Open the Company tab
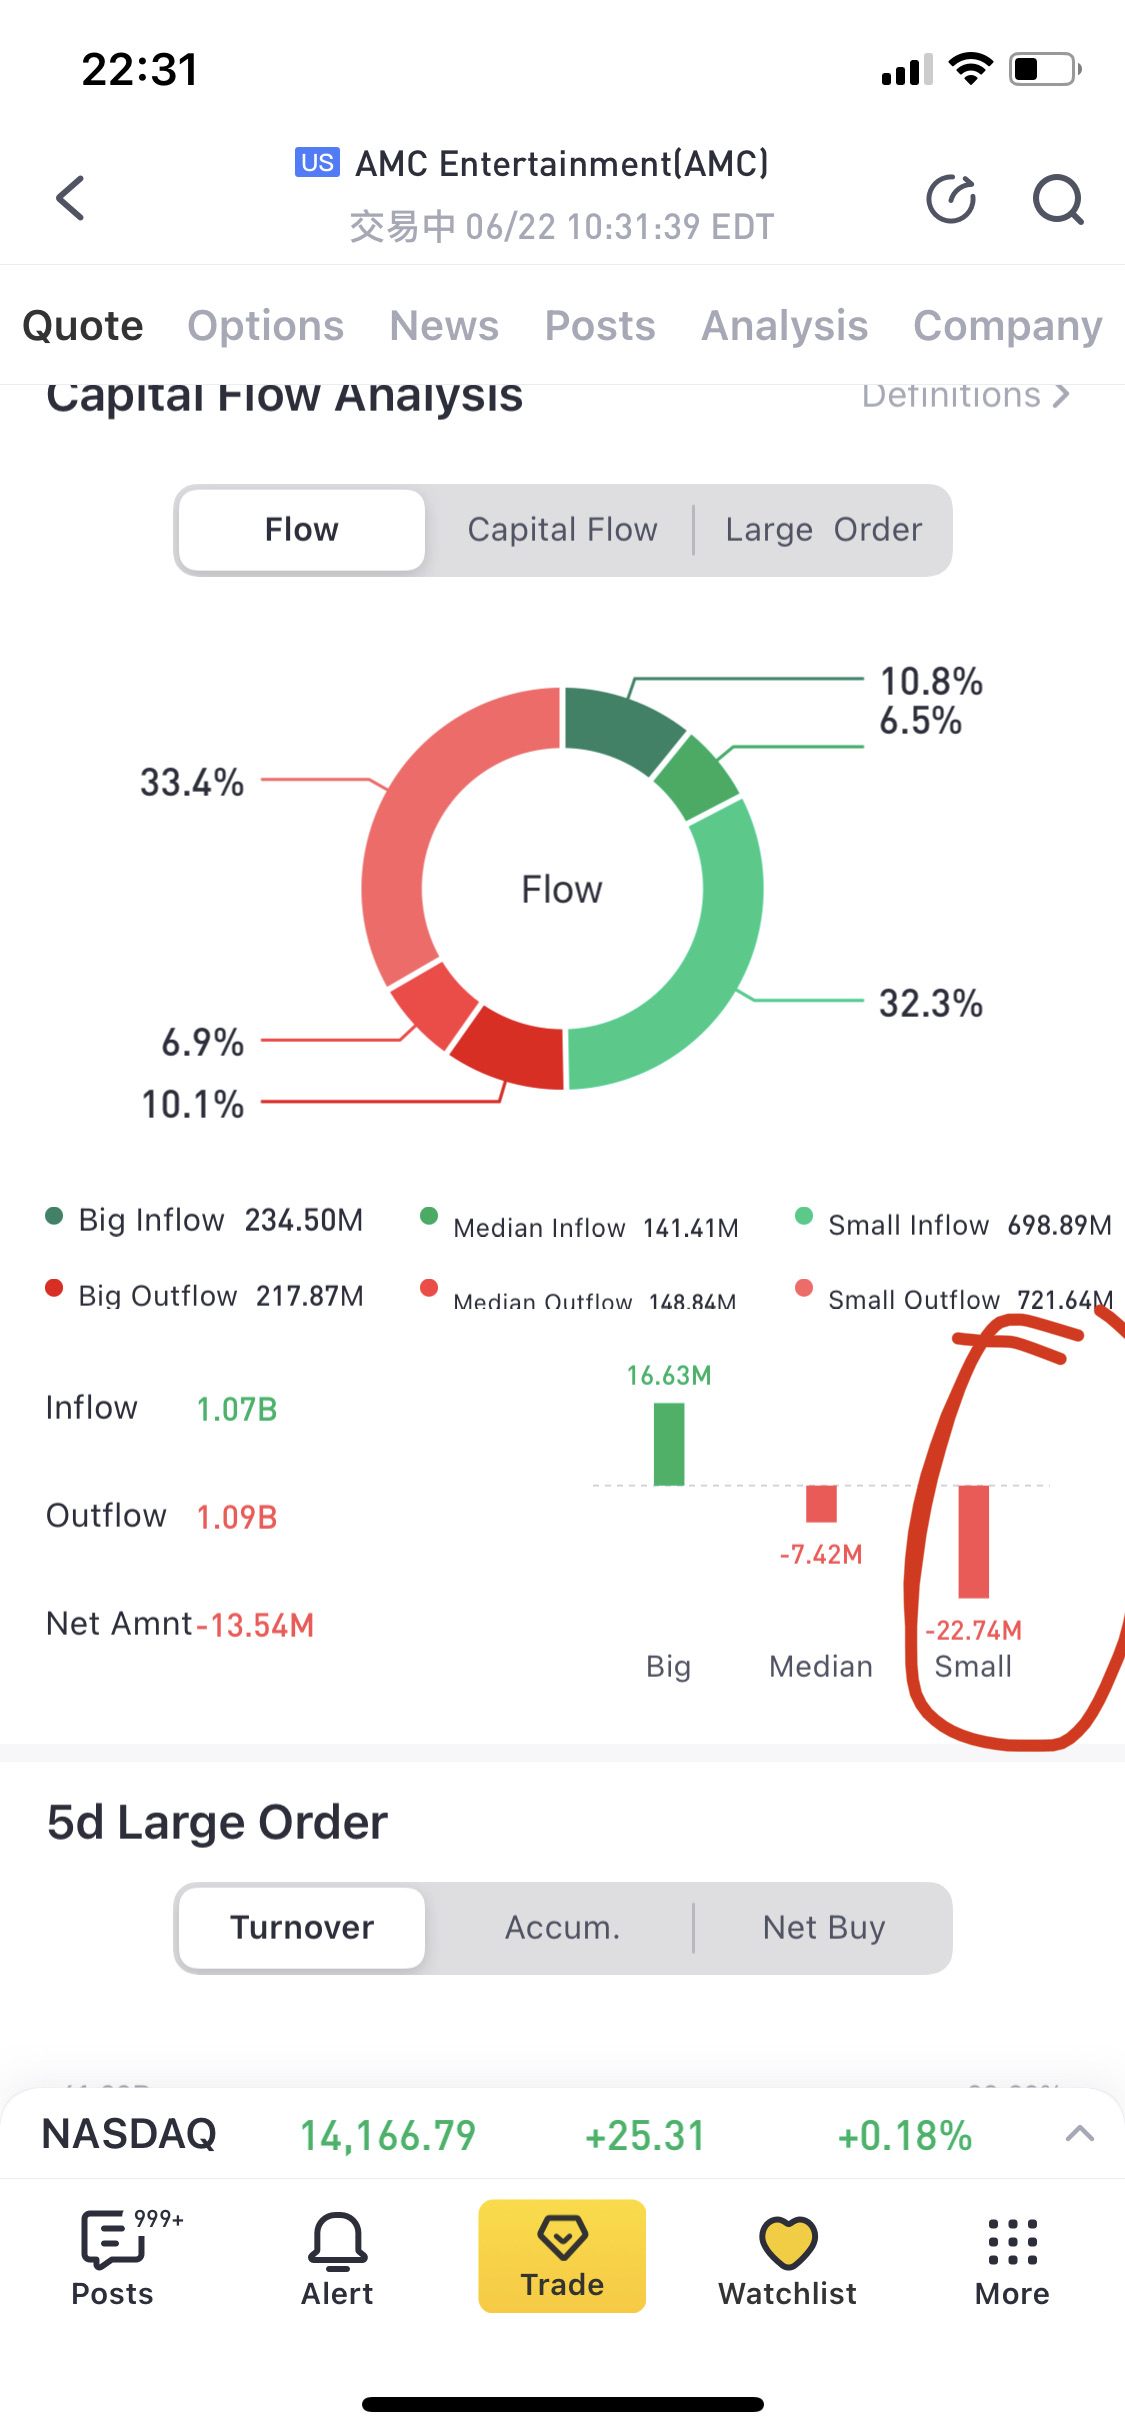The height and width of the screenshot is (2436, 1125). tap(1007, 326)
